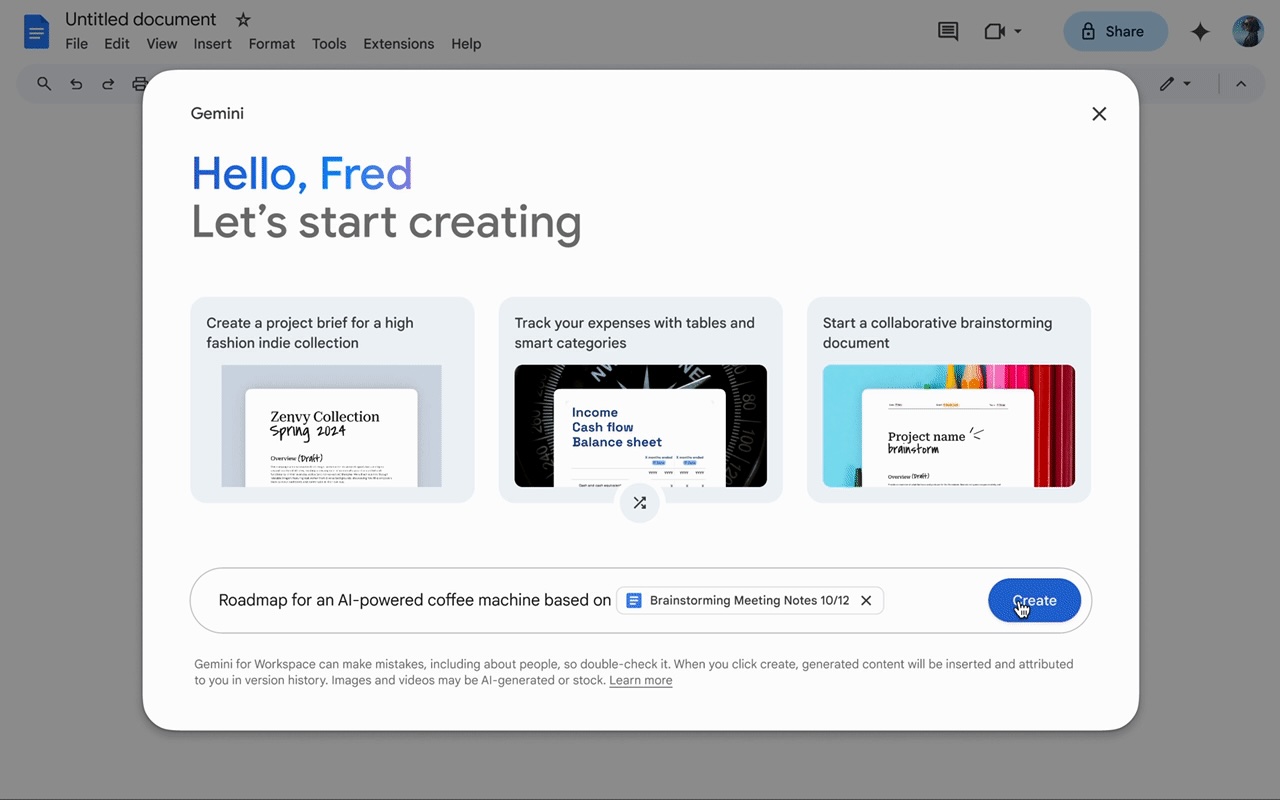Remove the Brainstorming Meeting Notes chip
Viewport: 1280px width, 800px height.
tap(866, 600)
